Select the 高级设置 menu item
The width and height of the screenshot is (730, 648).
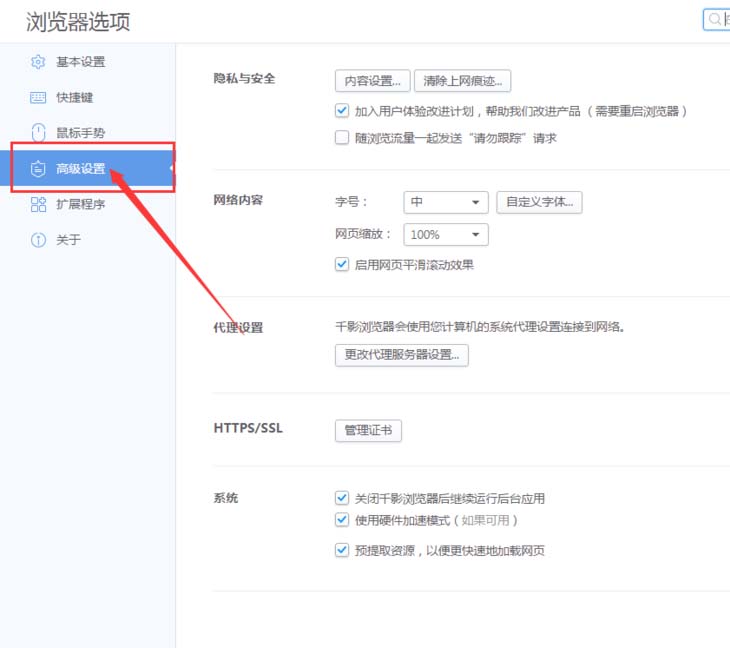(88, 168)
